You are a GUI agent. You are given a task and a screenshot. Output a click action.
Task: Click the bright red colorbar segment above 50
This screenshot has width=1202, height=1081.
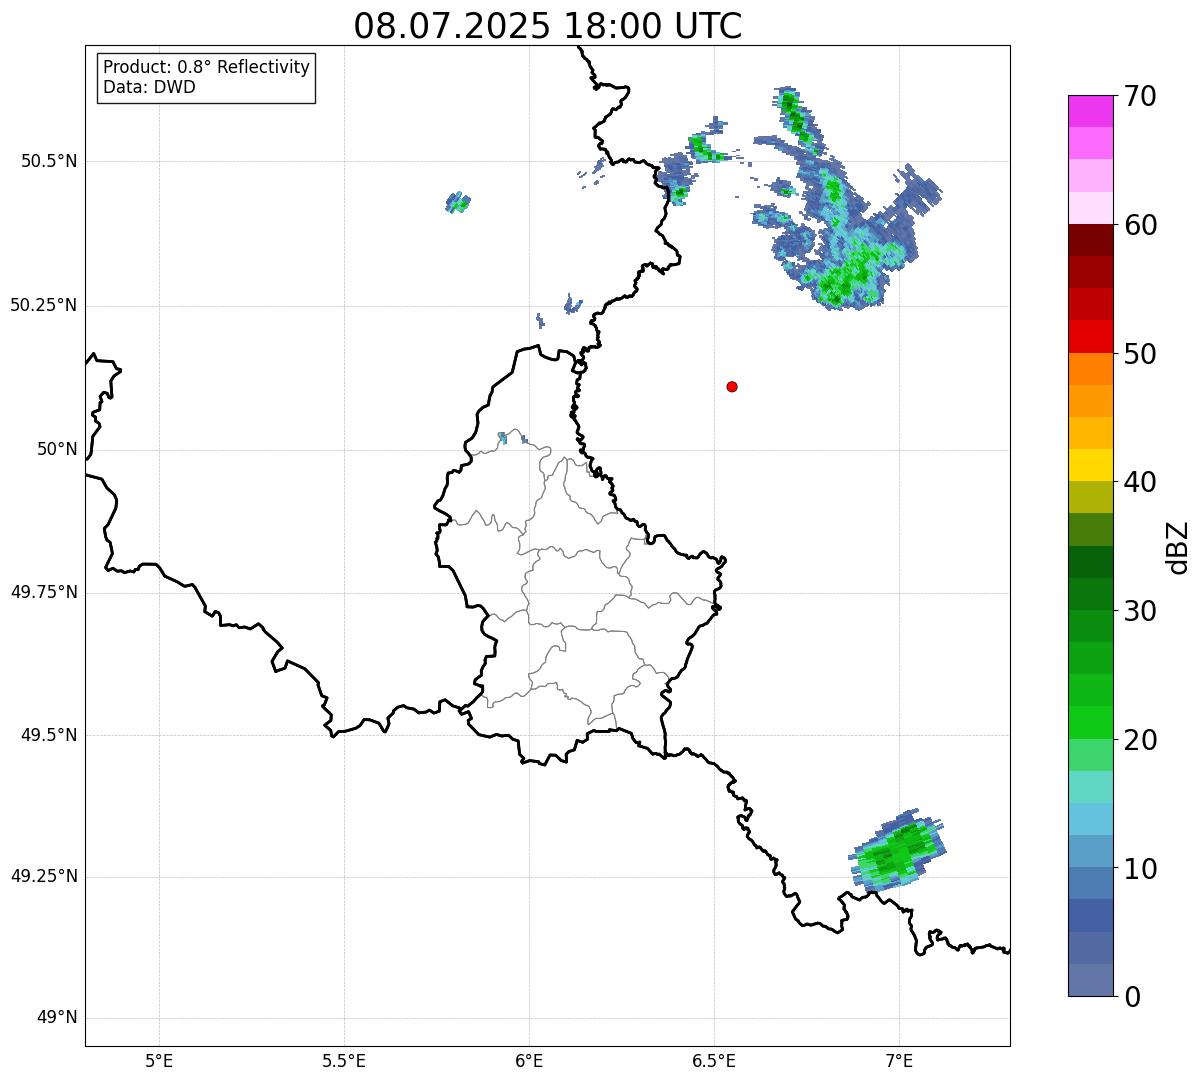coord(1090,337)
